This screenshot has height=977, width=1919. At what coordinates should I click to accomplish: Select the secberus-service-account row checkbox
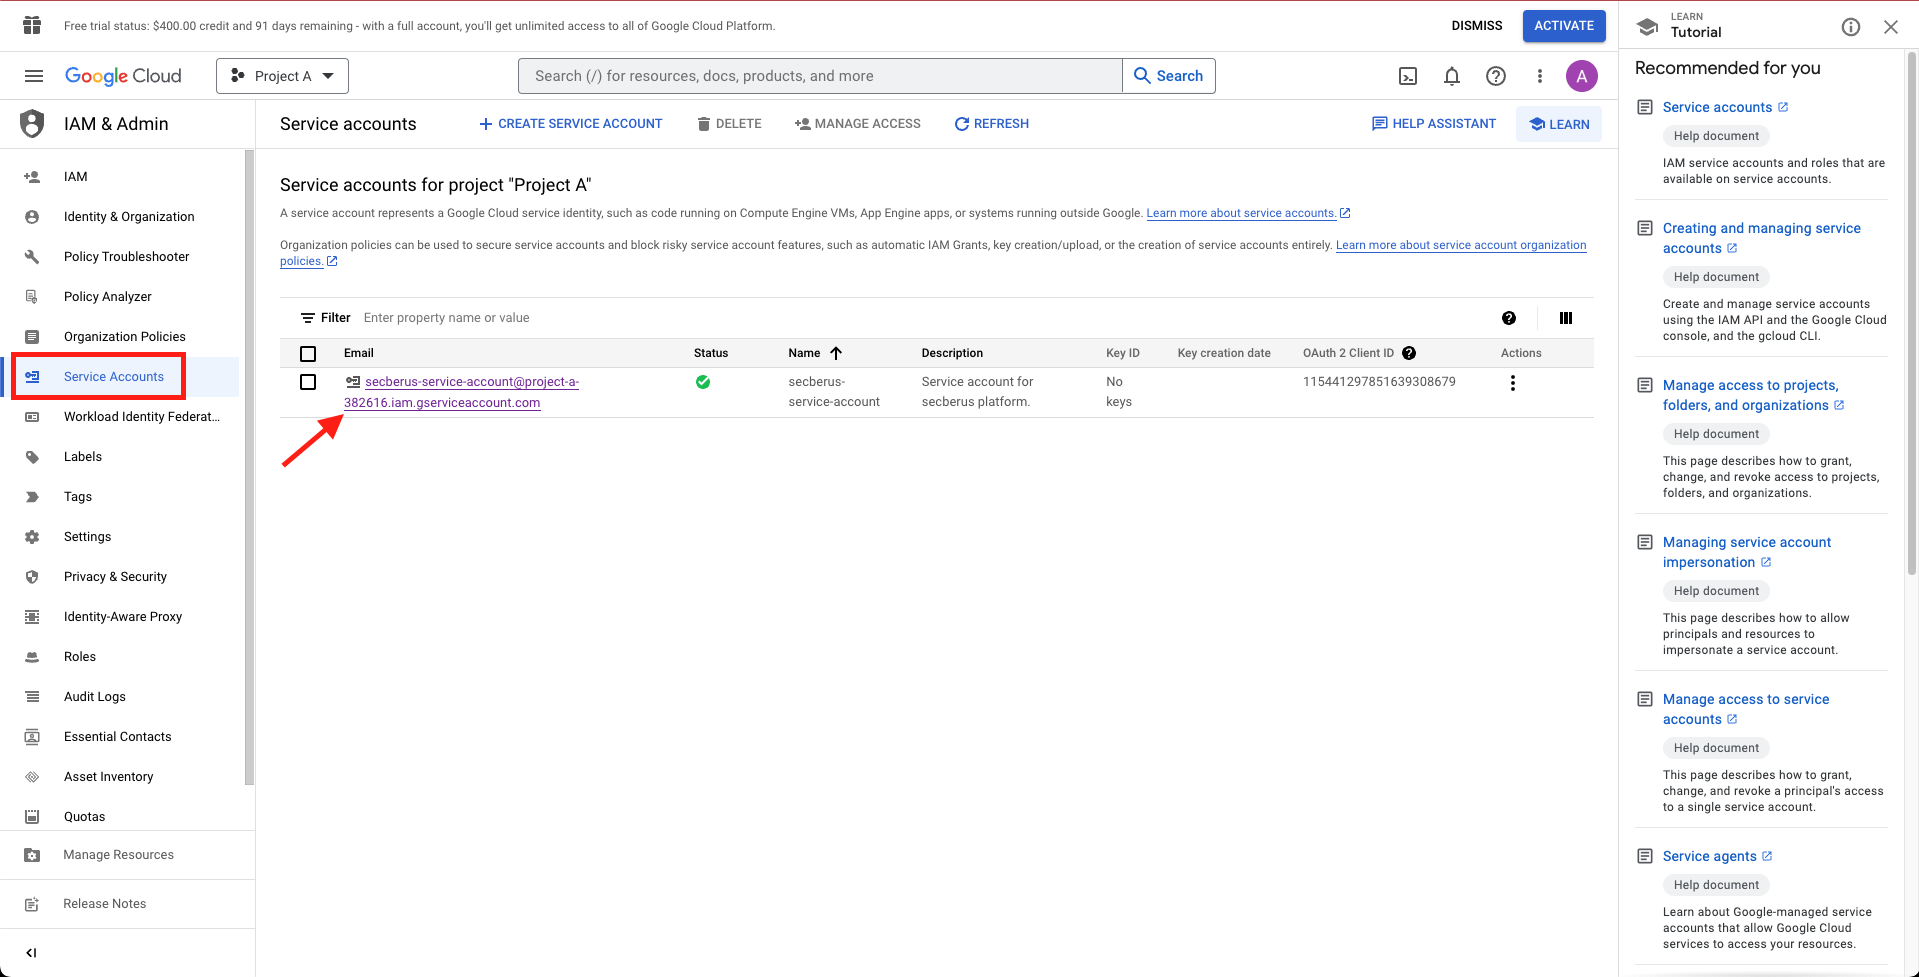tap(308, 382)
